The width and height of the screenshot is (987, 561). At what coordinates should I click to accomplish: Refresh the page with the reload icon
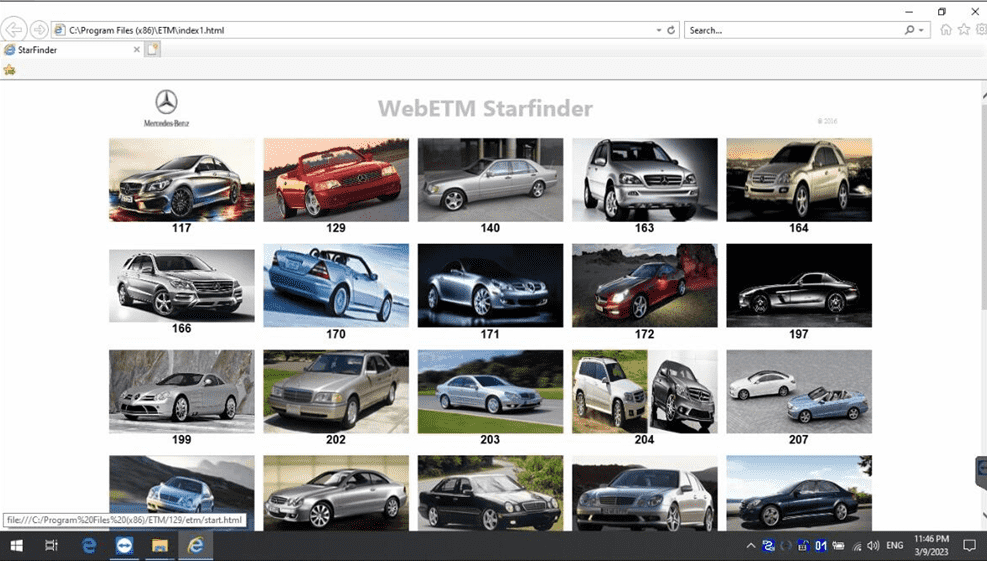(671, 30)
